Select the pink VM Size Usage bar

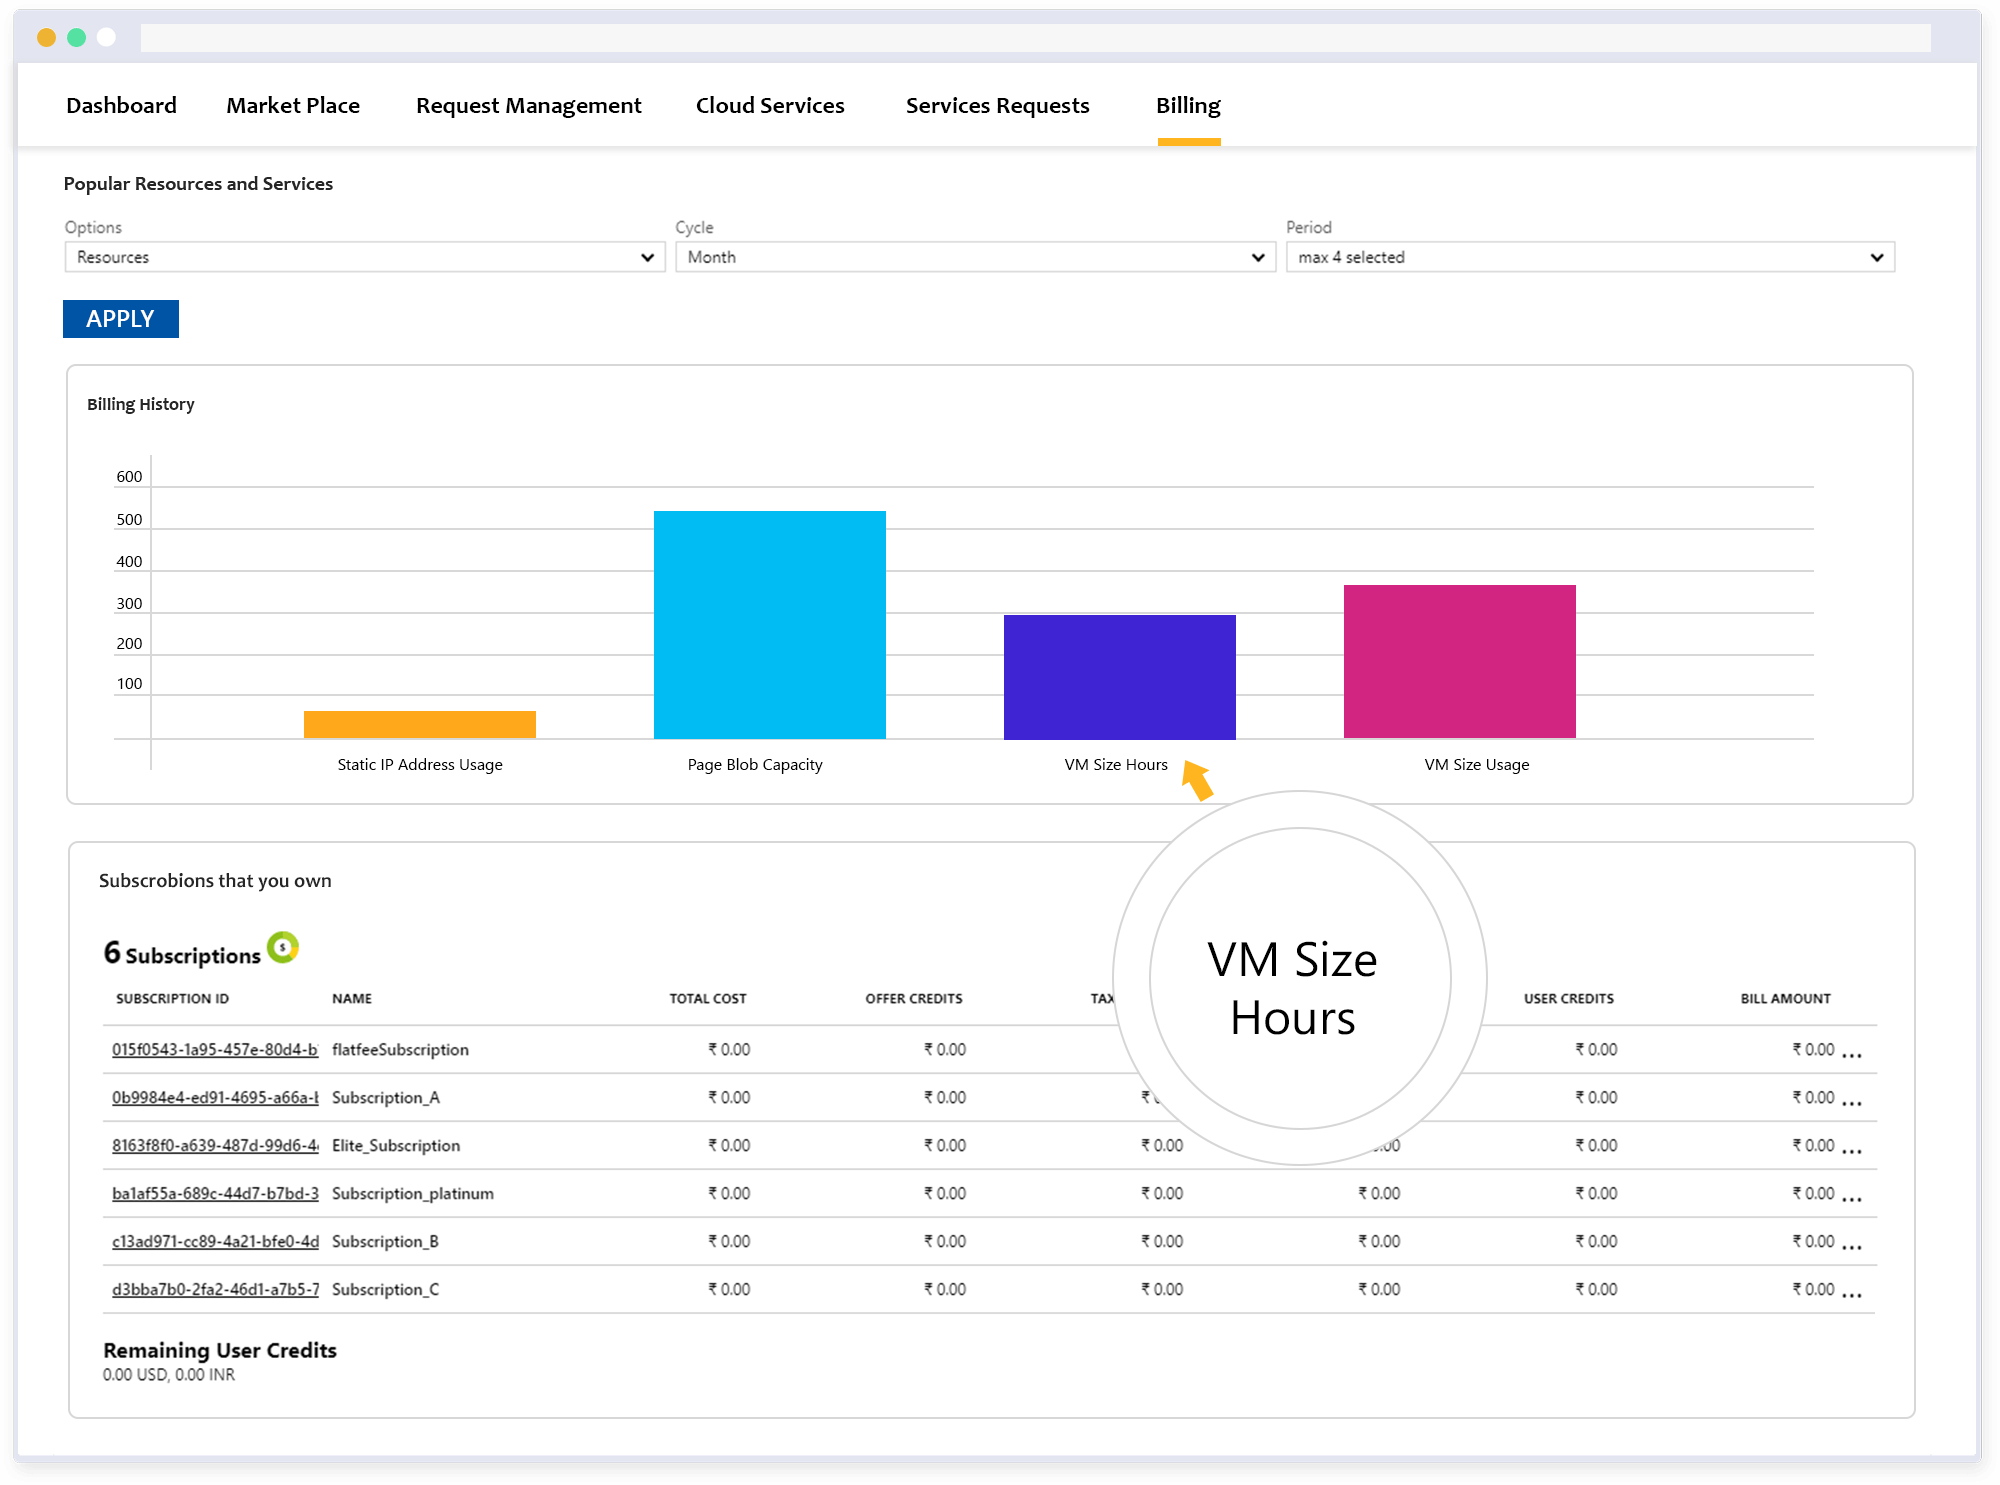(1459, 660)
